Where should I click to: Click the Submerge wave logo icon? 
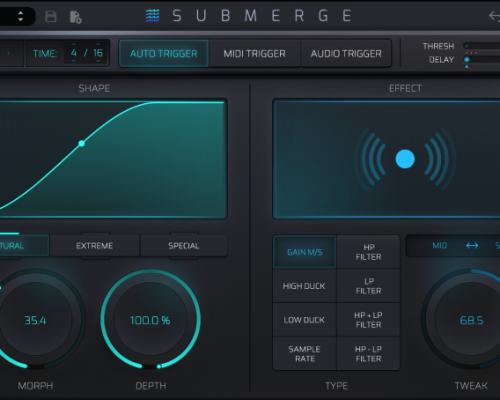click(152, 15)
